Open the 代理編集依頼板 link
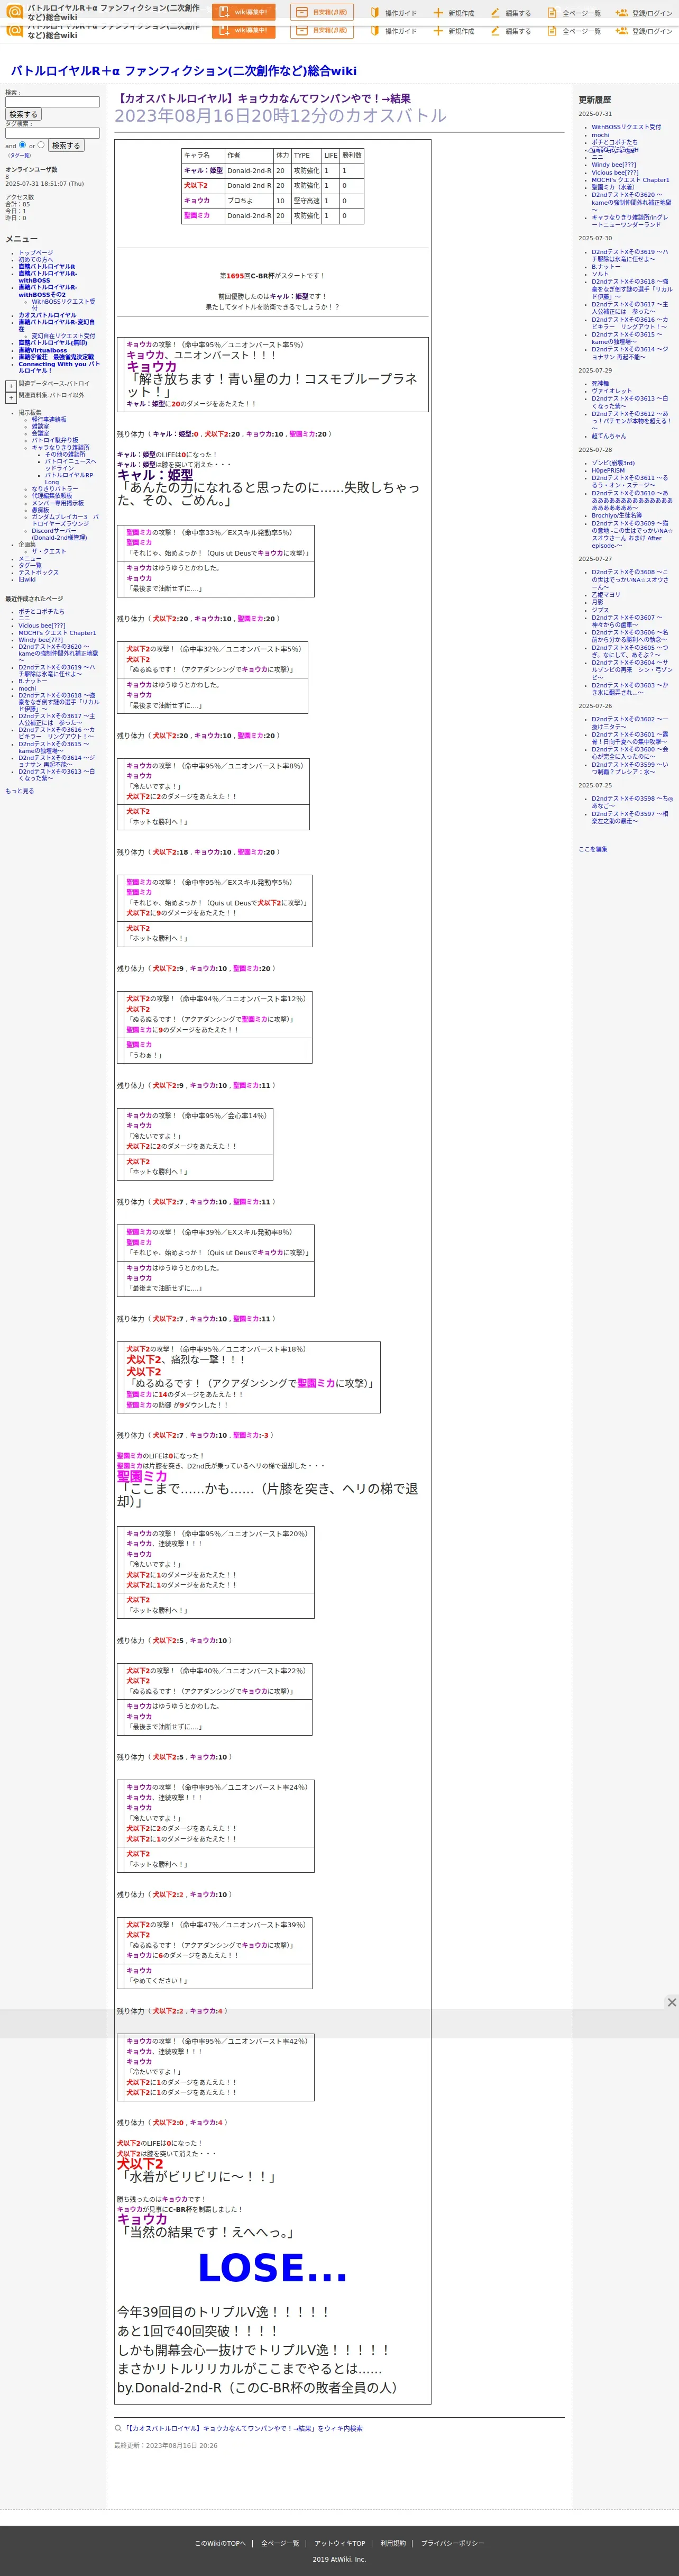Viewport: 679px width, 2576px height. click(x=52, y=496)
